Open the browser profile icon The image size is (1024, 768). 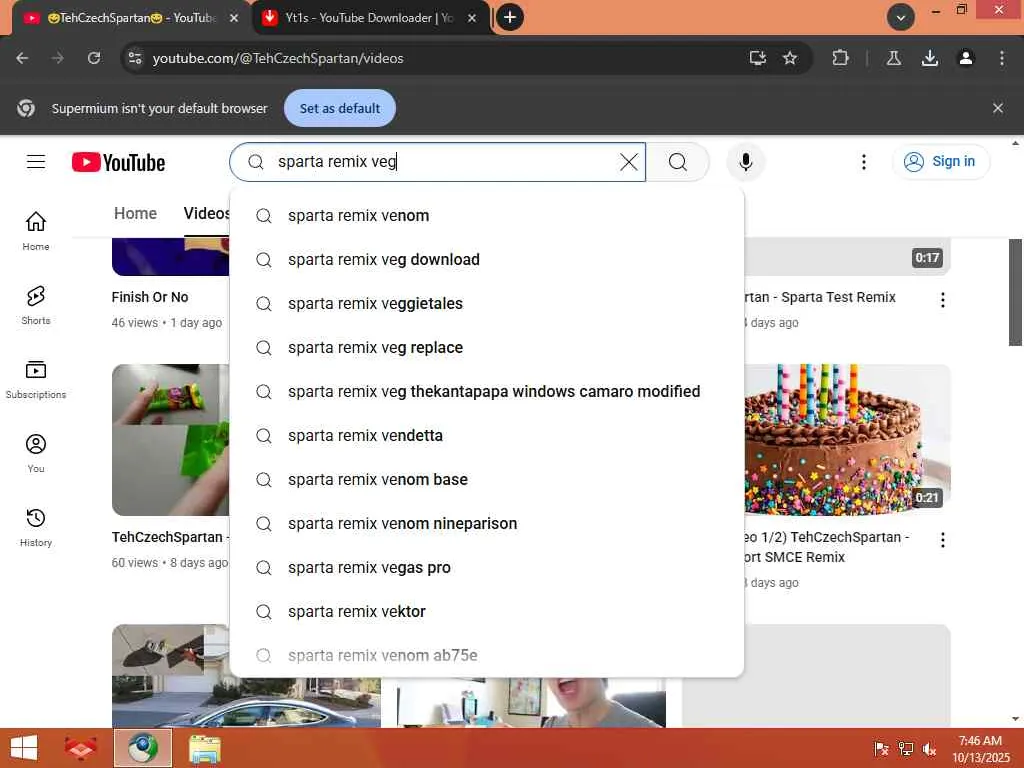coord(965,58)
